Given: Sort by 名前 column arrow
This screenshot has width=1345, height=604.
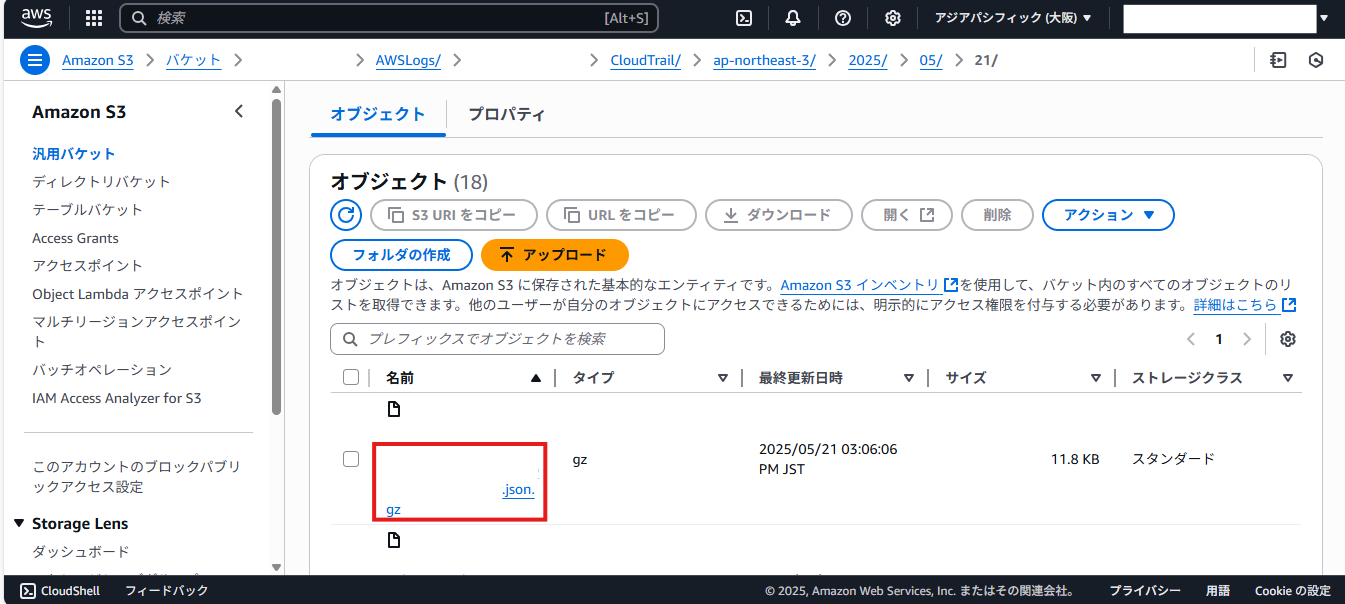Looking at the screenshot, I should pos(536,378).
